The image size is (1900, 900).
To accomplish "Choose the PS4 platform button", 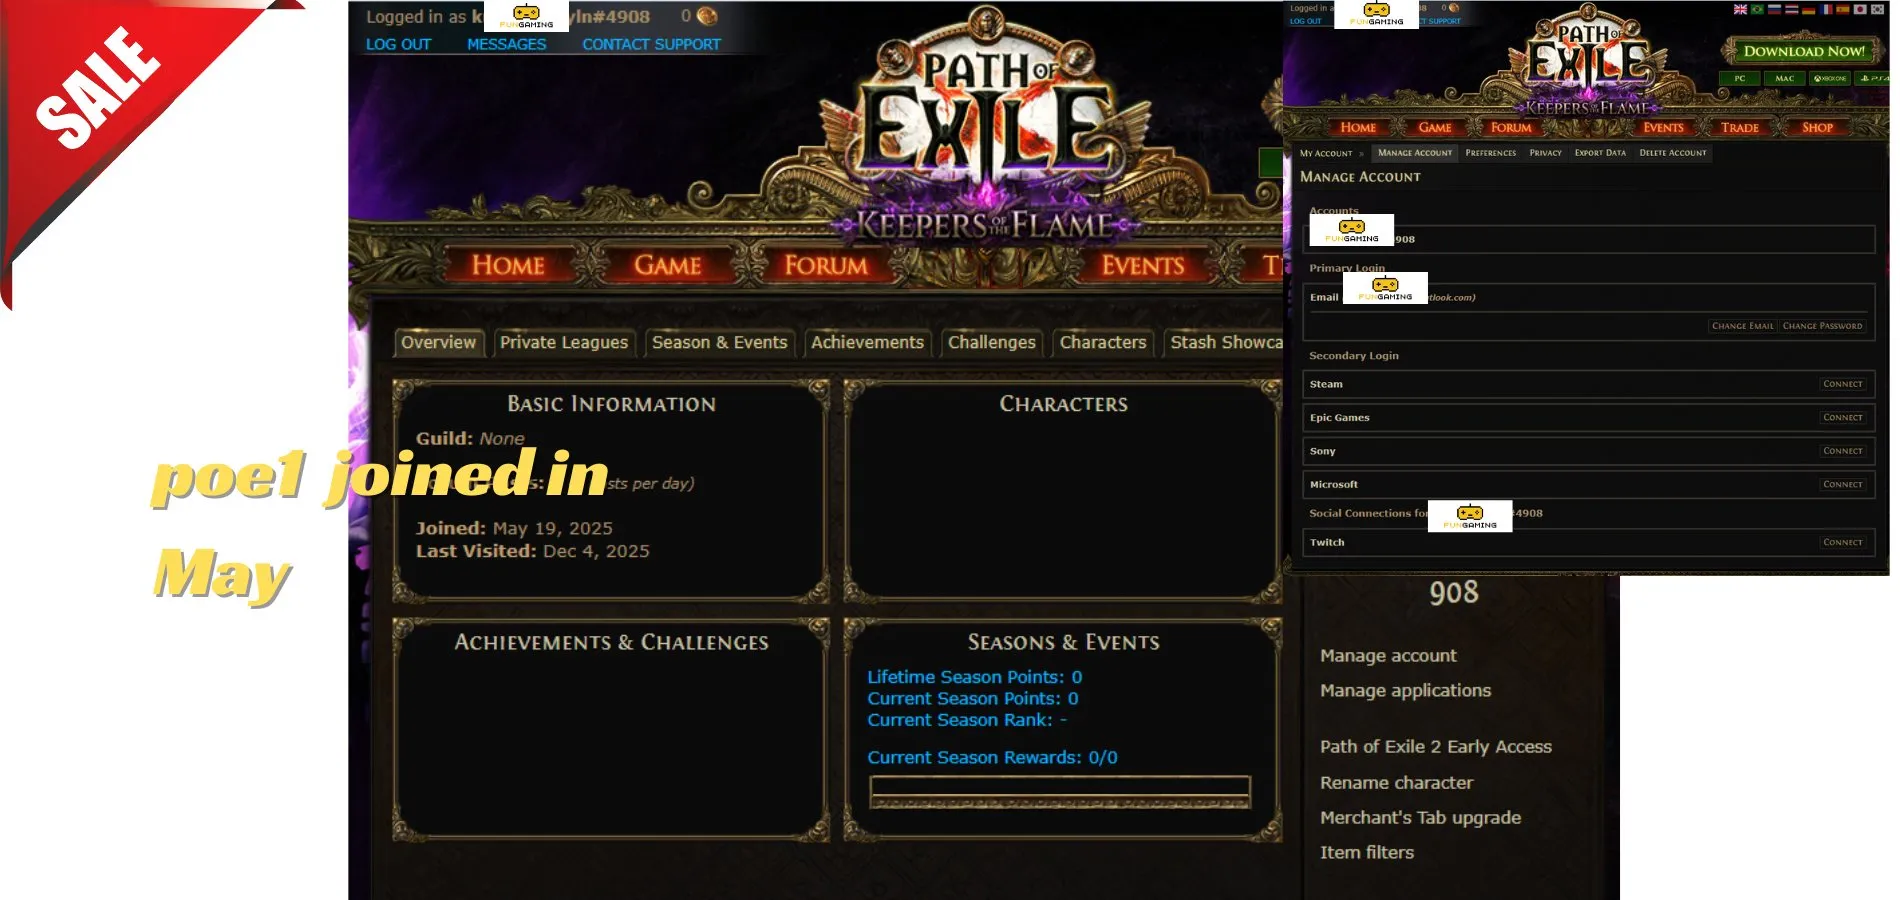I will [1872, 78].
